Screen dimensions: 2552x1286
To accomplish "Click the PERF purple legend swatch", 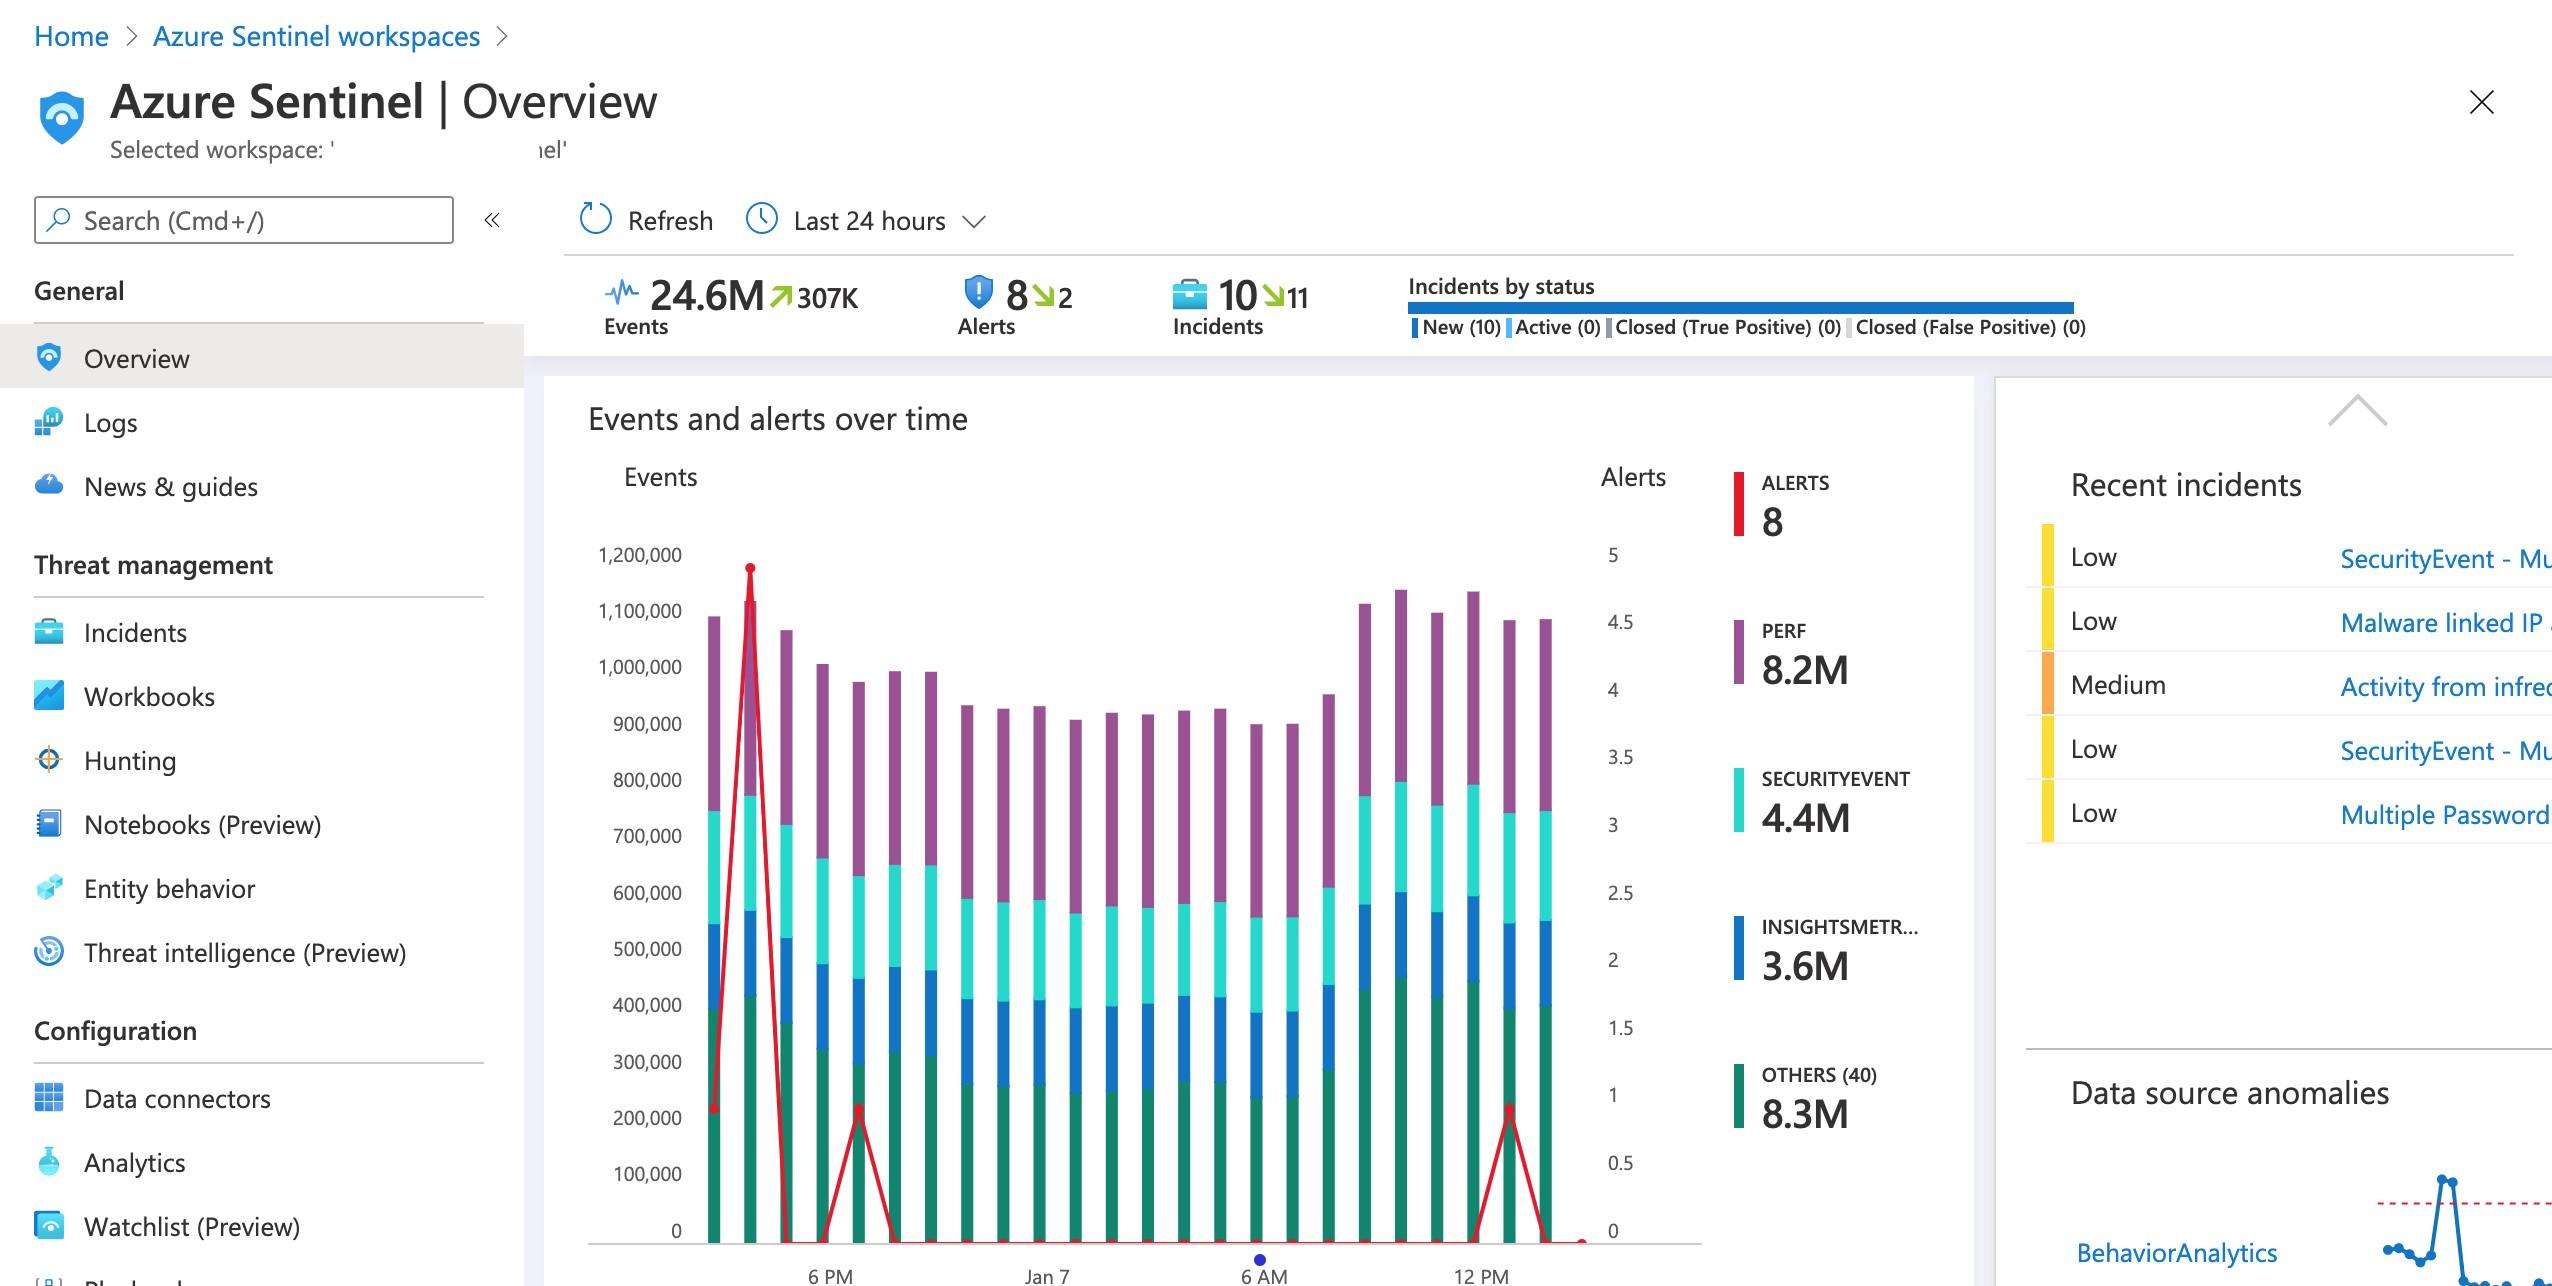I will click(x=1739, y=652).
